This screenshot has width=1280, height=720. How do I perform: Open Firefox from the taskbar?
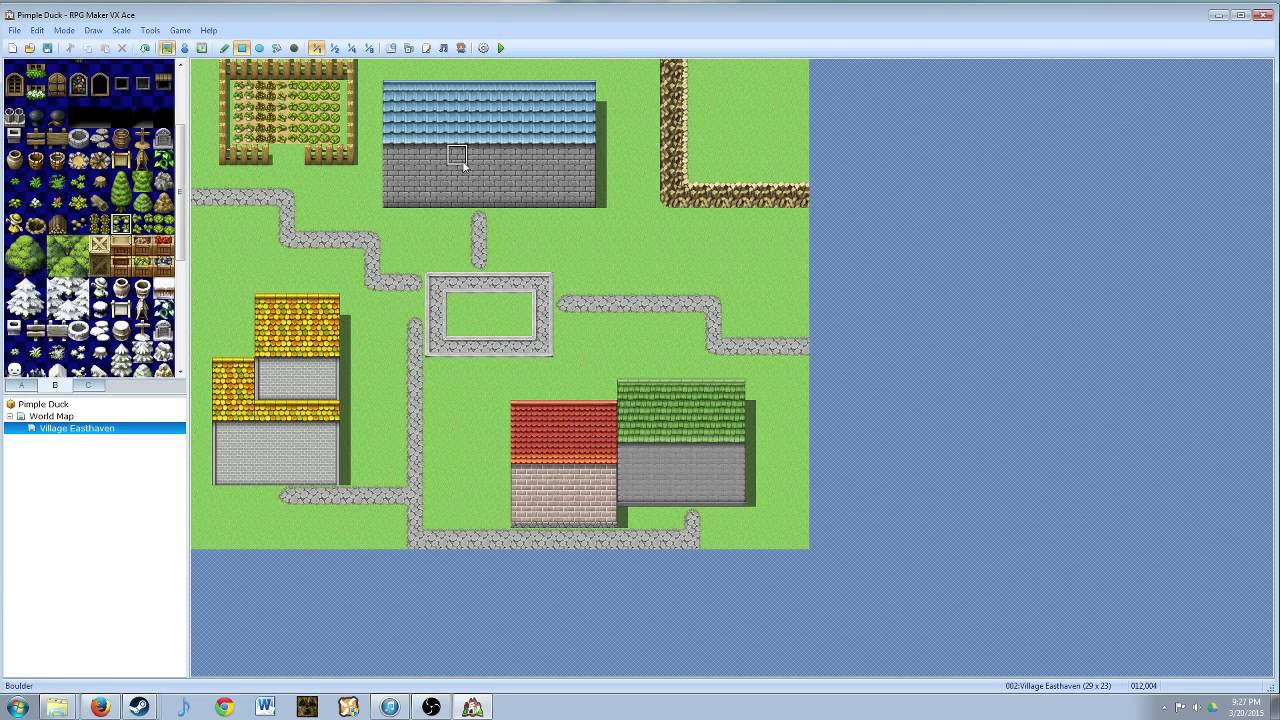pyautogui.click(x=100, y=707)
